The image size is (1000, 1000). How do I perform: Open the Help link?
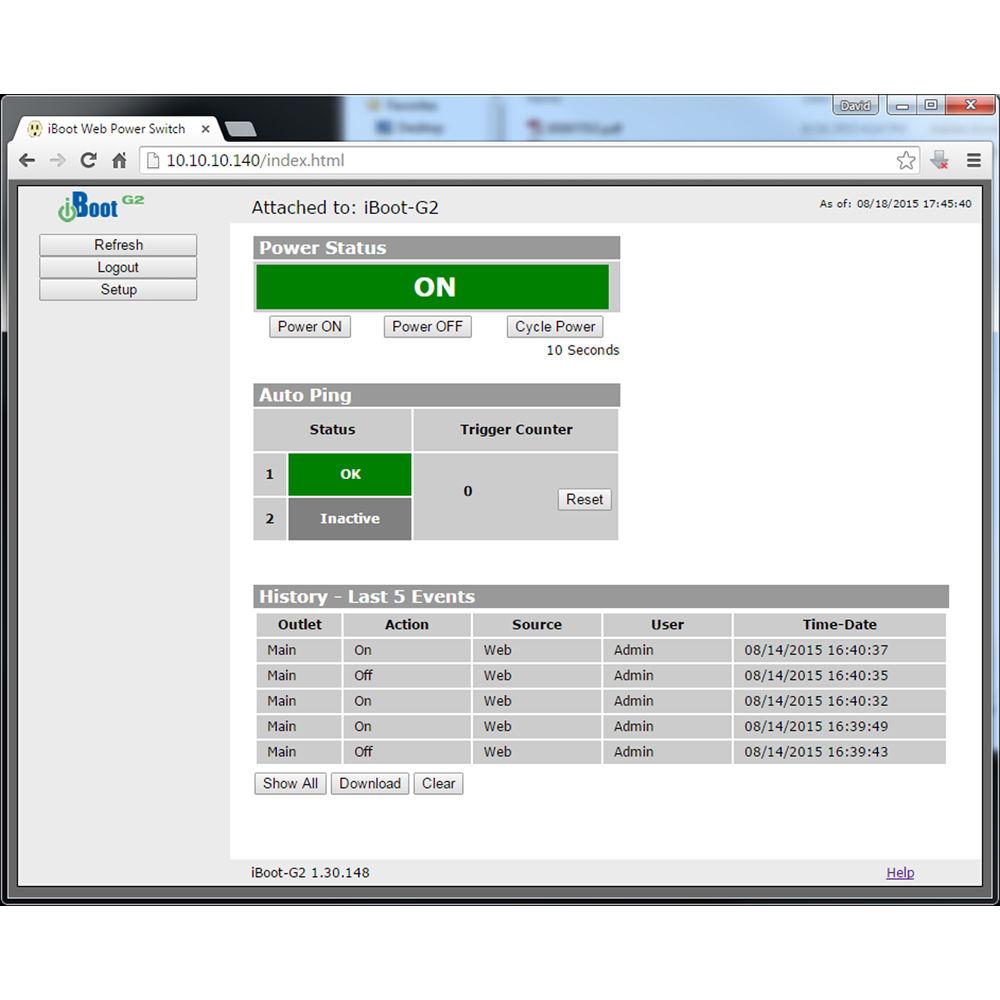(900, 873)
